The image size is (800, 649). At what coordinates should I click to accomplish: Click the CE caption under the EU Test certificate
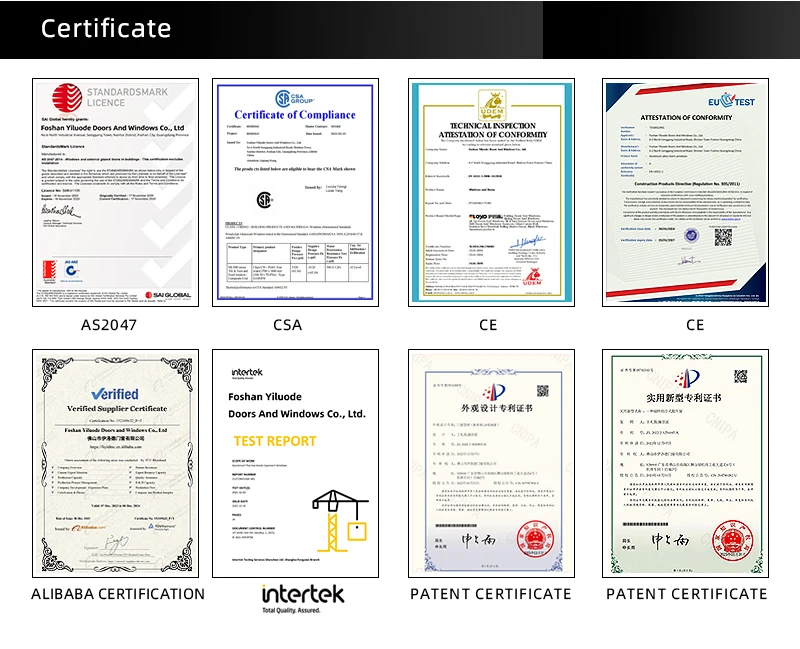(695, 325)
